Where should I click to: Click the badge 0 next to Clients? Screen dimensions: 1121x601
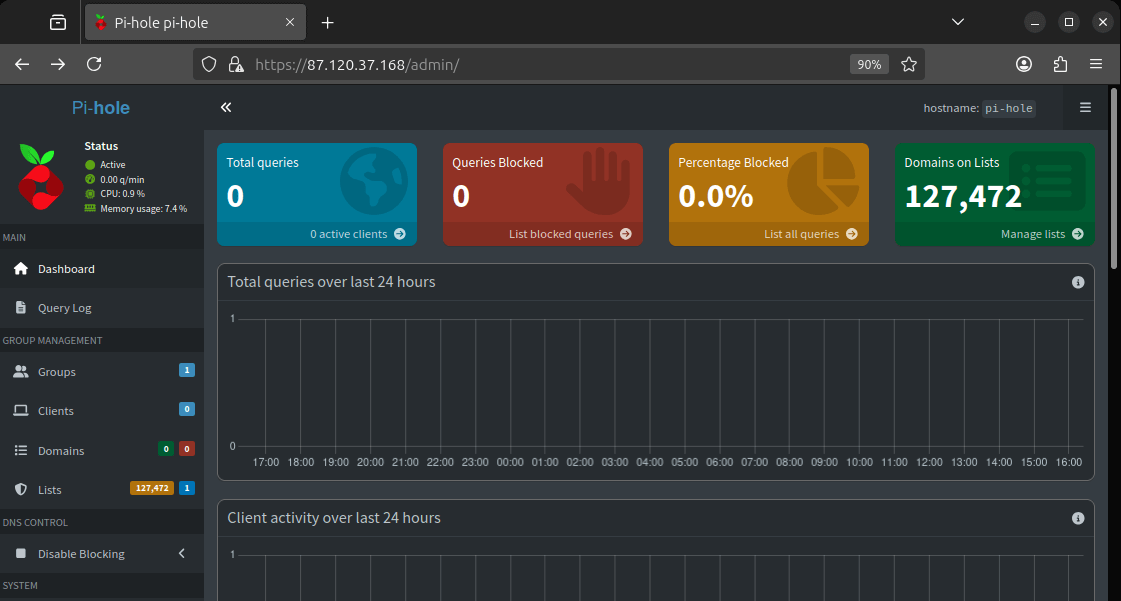coord(187,409)
